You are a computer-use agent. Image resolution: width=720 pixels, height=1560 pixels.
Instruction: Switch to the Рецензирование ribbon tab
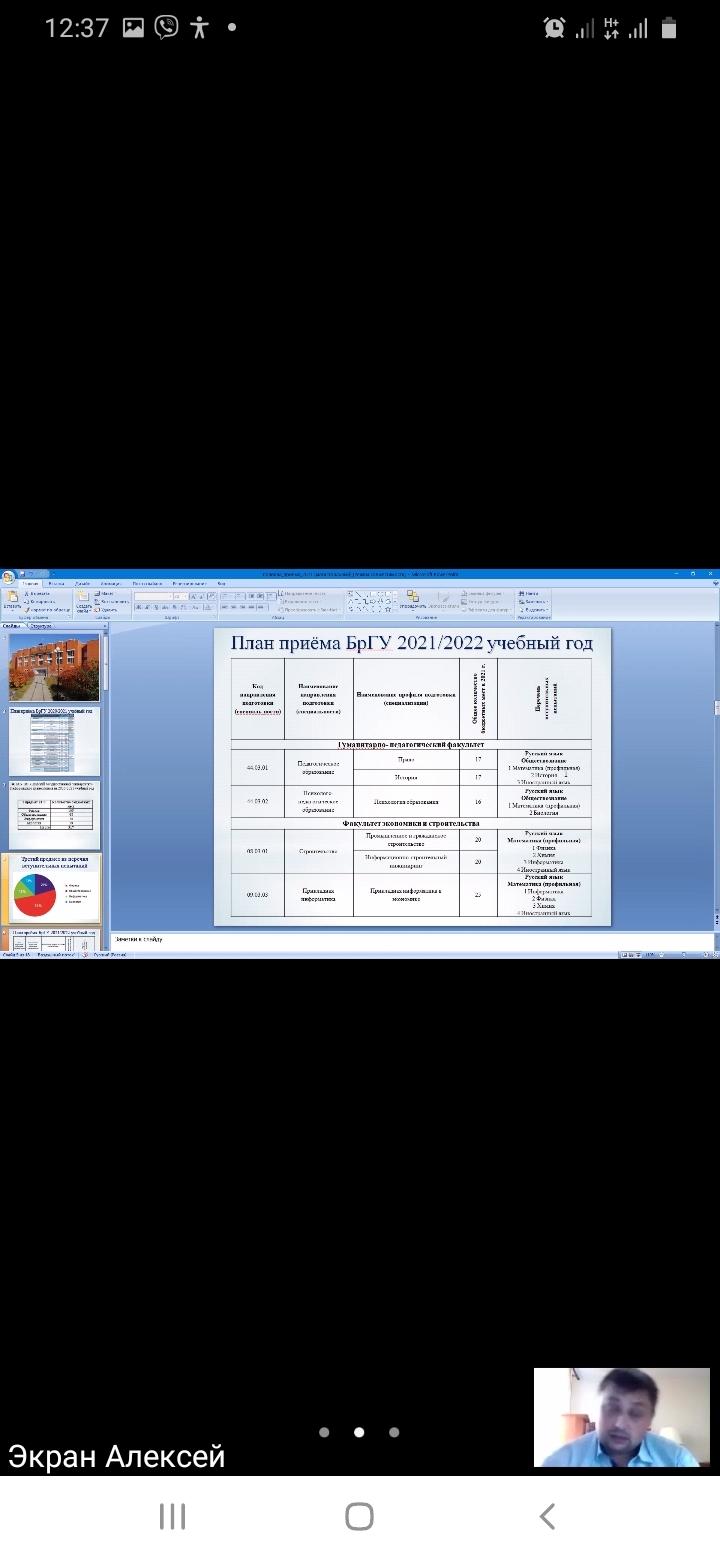click(190, 583)
